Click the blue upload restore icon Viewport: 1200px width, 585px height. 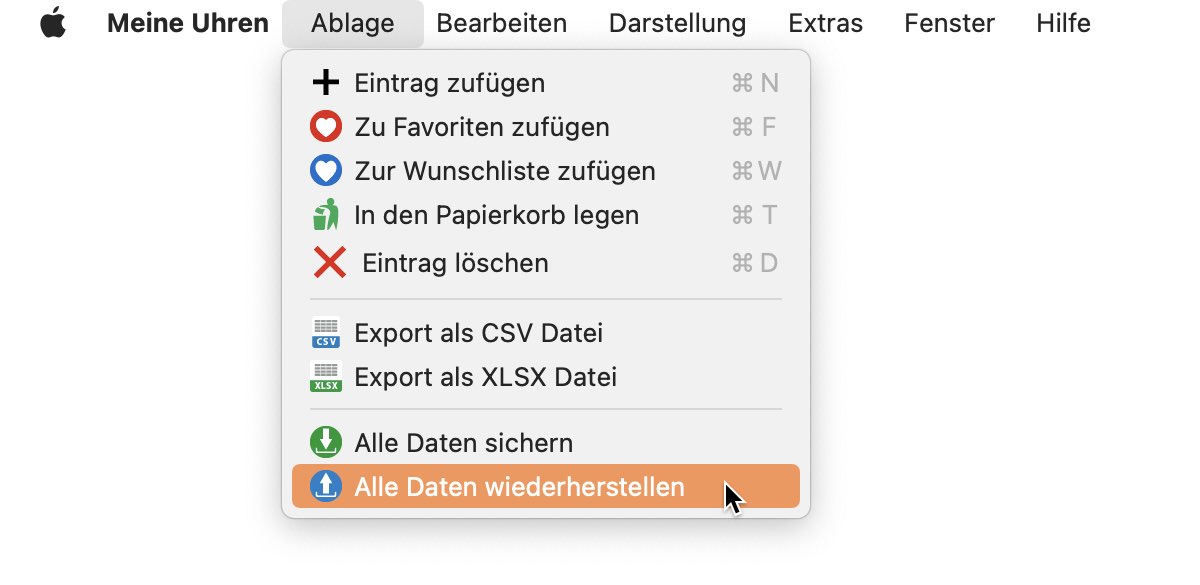[326, 487]
